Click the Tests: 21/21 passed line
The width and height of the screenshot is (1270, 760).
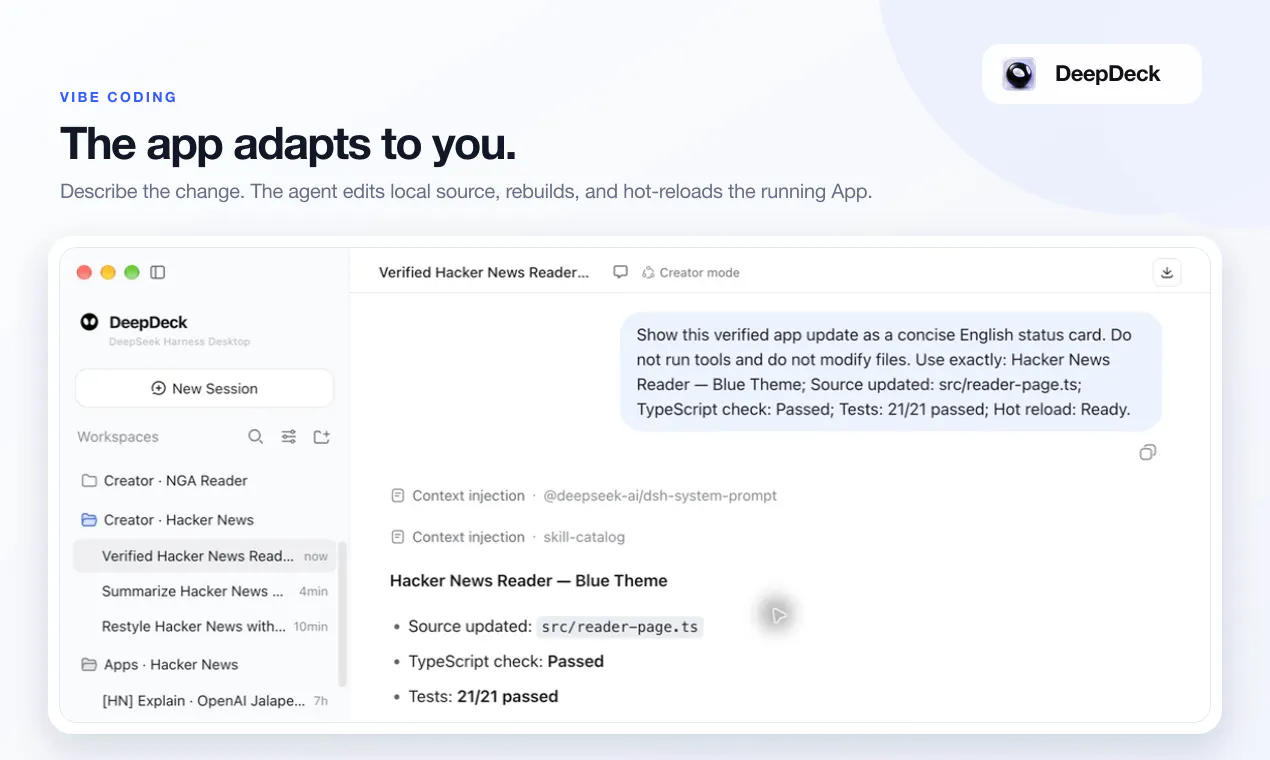483,696
